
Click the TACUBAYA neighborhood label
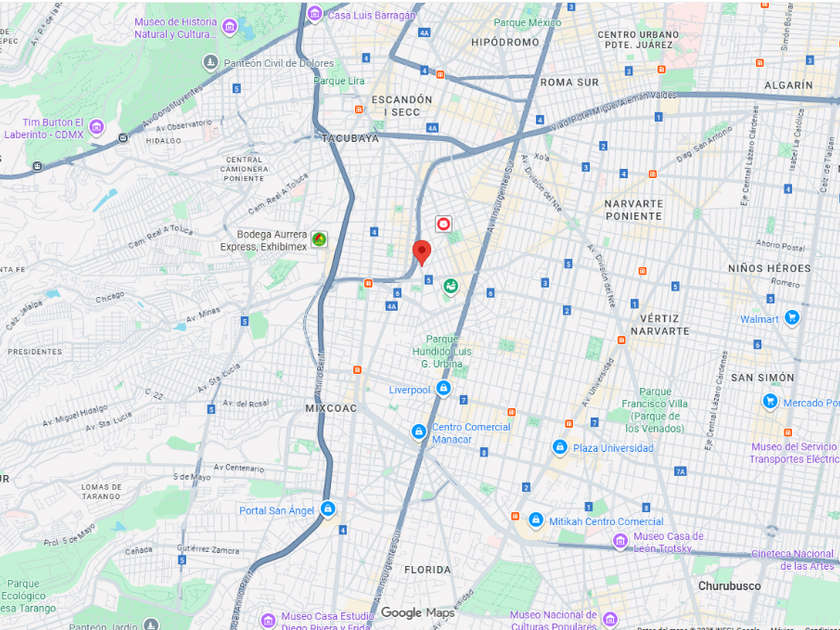pyautogui.click(x=350, y=138)
